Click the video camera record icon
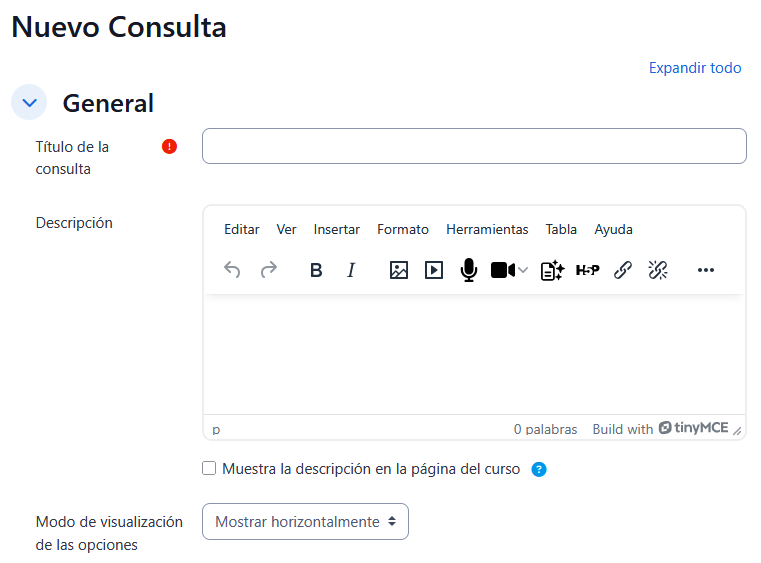Viewport: 761px width, 563px height. [x=502, y=270]
